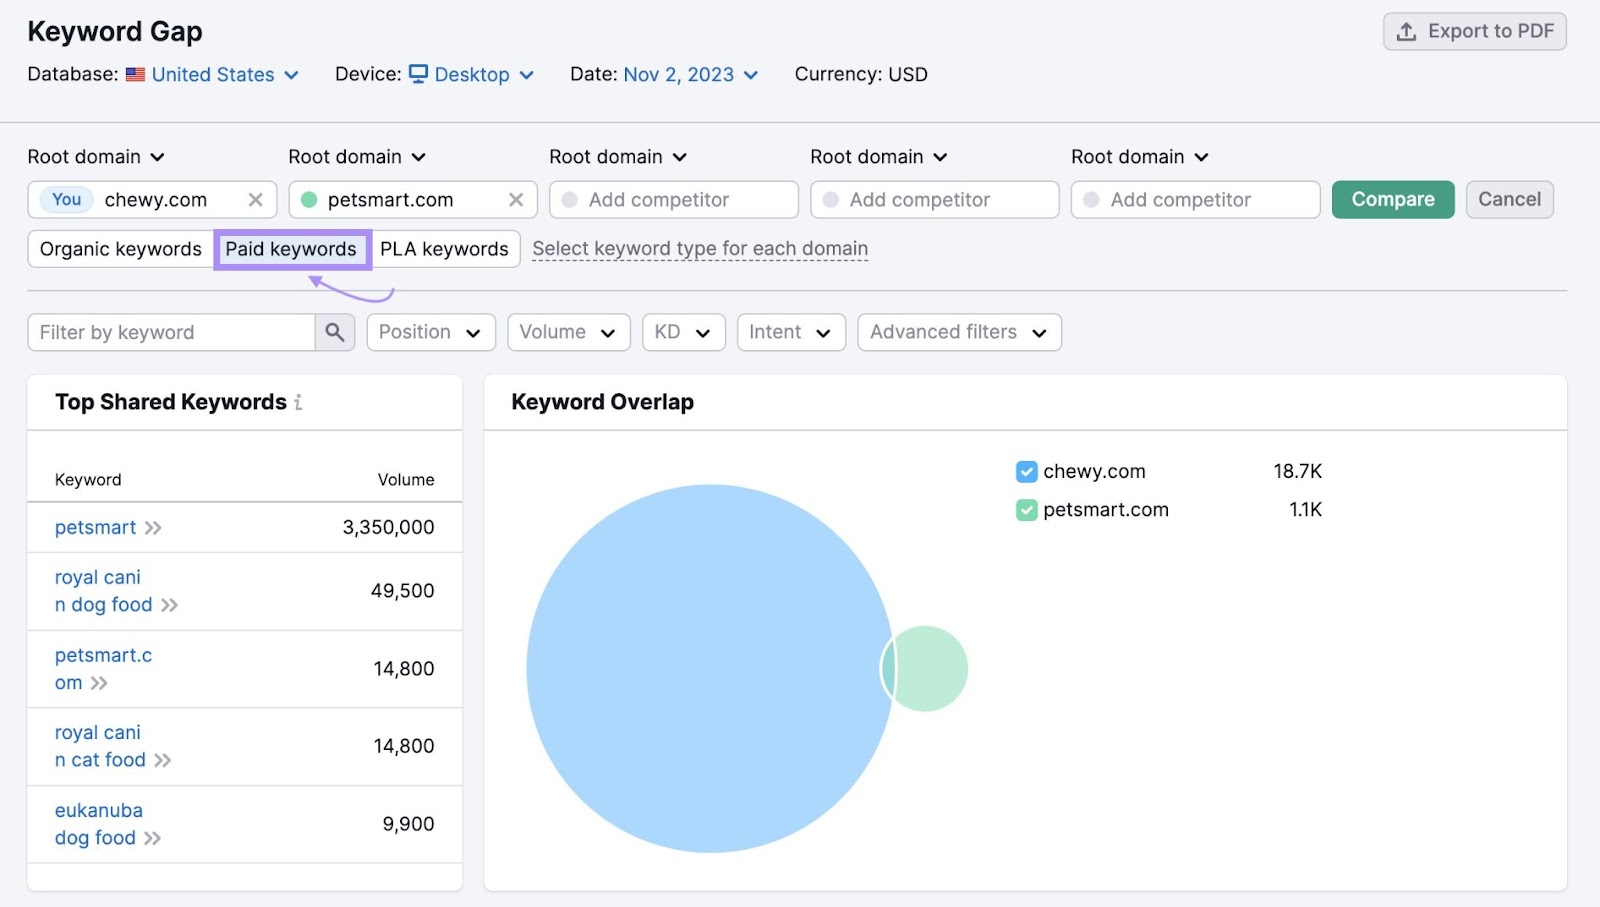Image resolution: width=1600 pixels, height=907 pixels.
Task: Click the double-arrow icon after eukanuba dog food
Action: coord(152,838)
